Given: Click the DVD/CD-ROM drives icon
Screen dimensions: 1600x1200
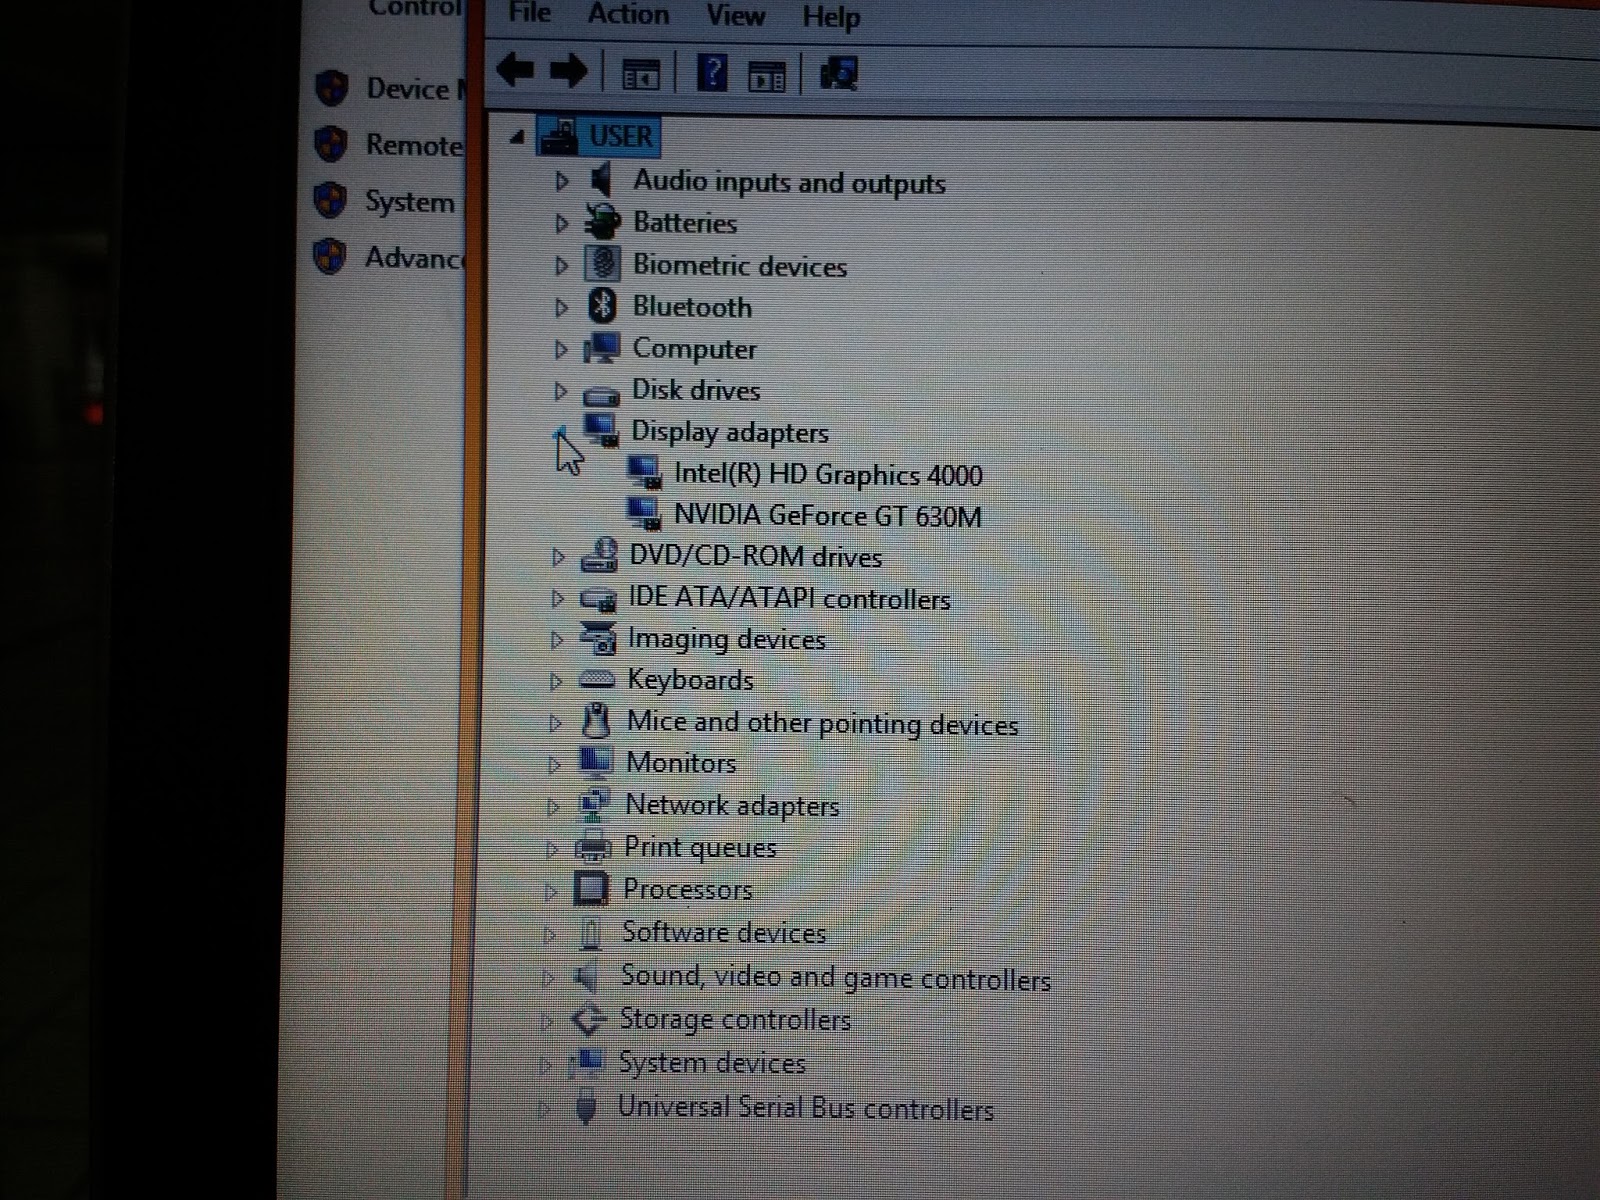Looking at the screenshot, I should pyautogui.click(x=599, y=555).
